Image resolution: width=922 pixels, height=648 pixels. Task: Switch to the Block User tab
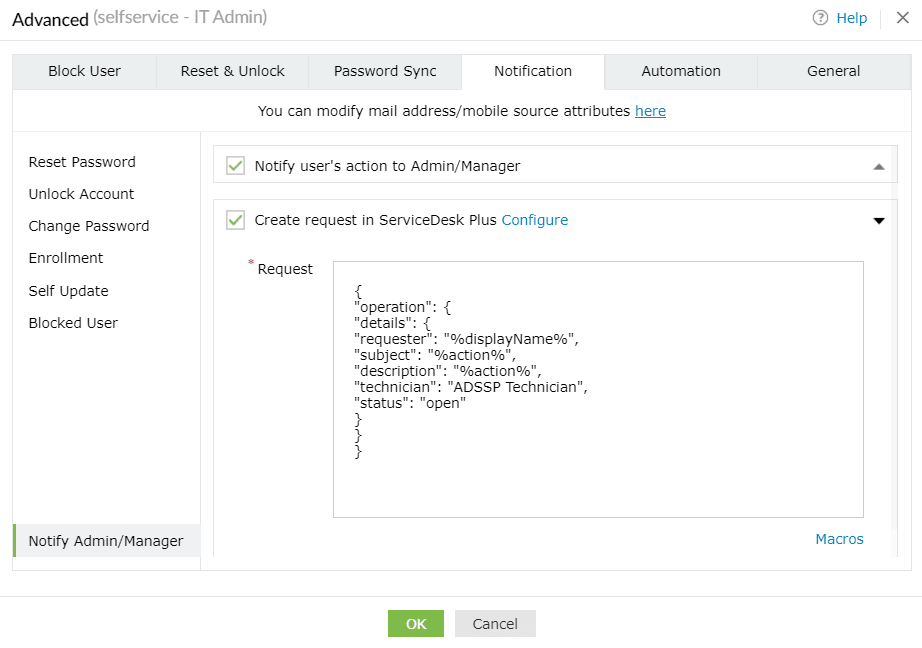(x=84, y=71)
